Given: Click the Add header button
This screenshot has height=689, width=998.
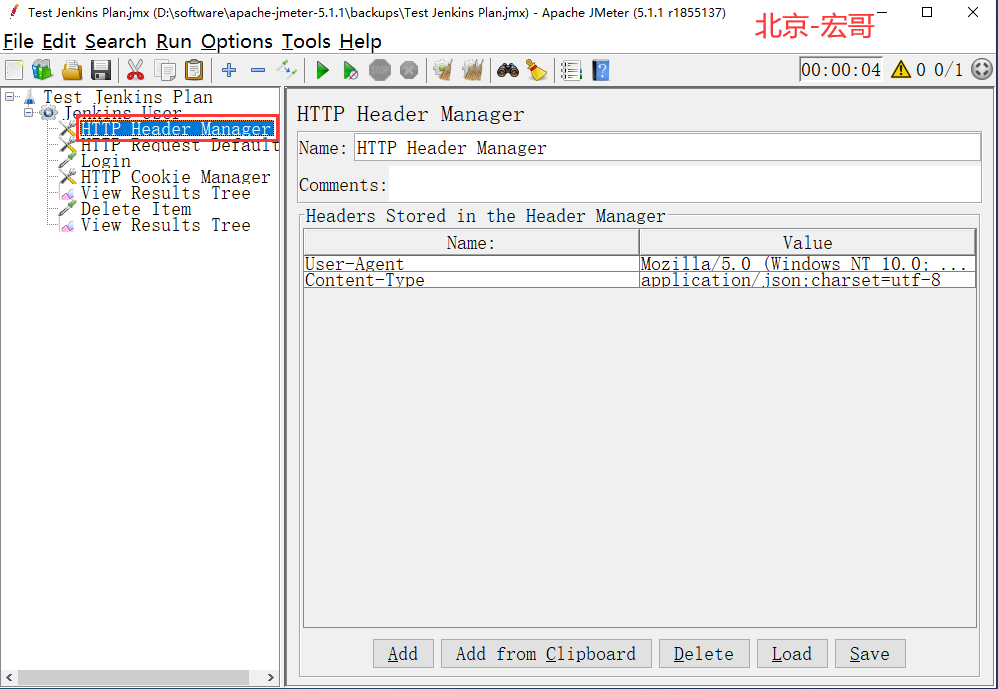Looking at the screenshot, I should point(404,653).
